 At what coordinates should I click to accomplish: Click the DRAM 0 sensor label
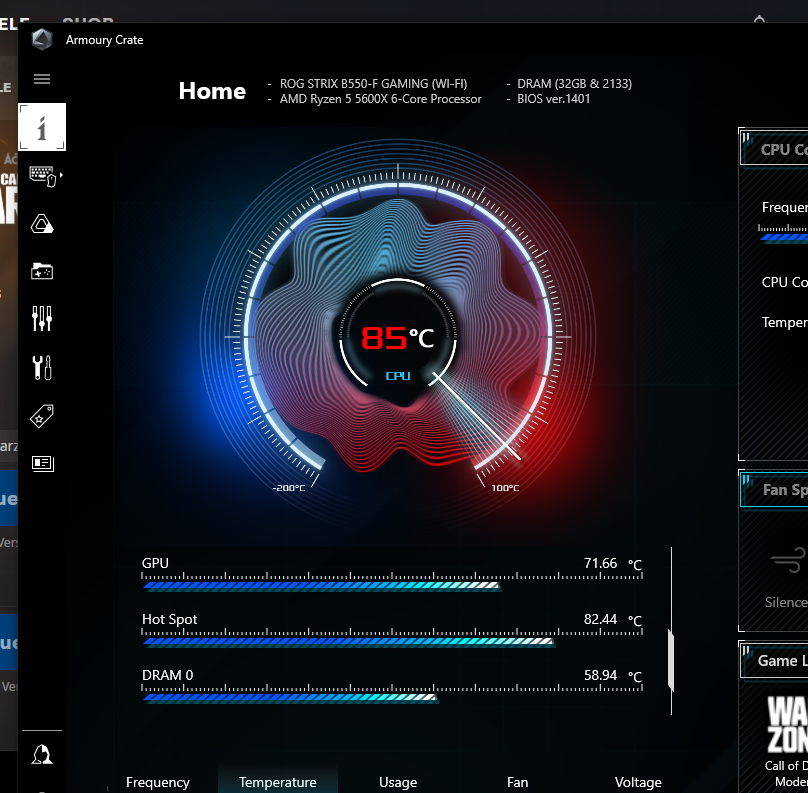tap(167, 676)
